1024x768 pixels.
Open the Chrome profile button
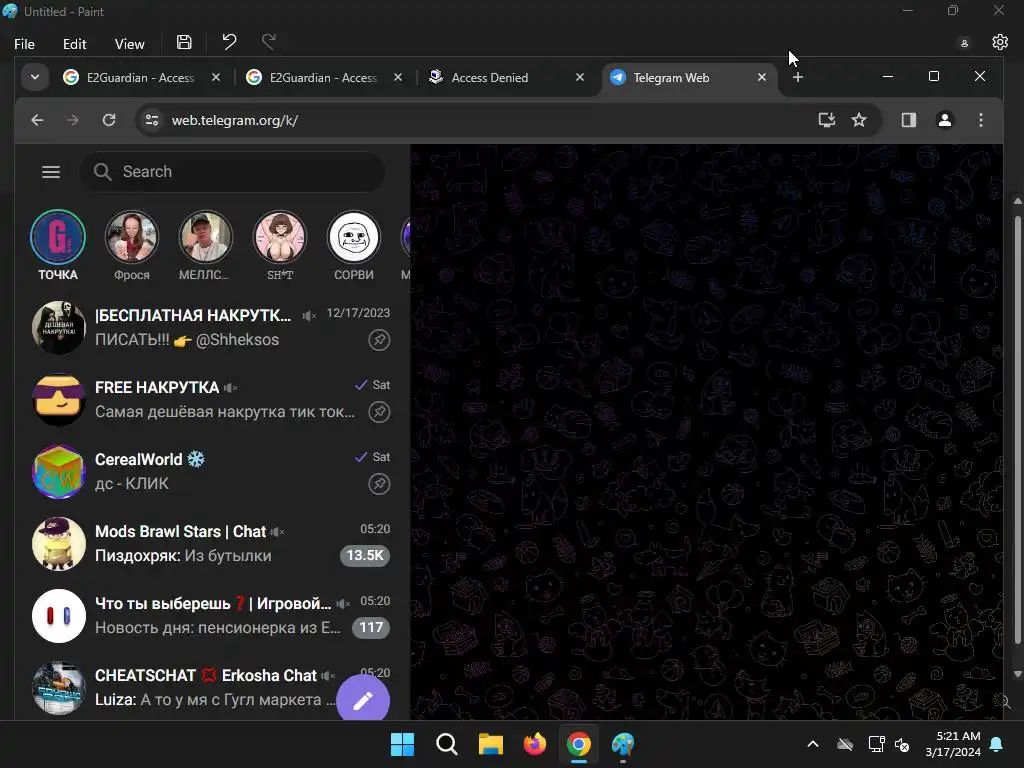pos(944,120)
